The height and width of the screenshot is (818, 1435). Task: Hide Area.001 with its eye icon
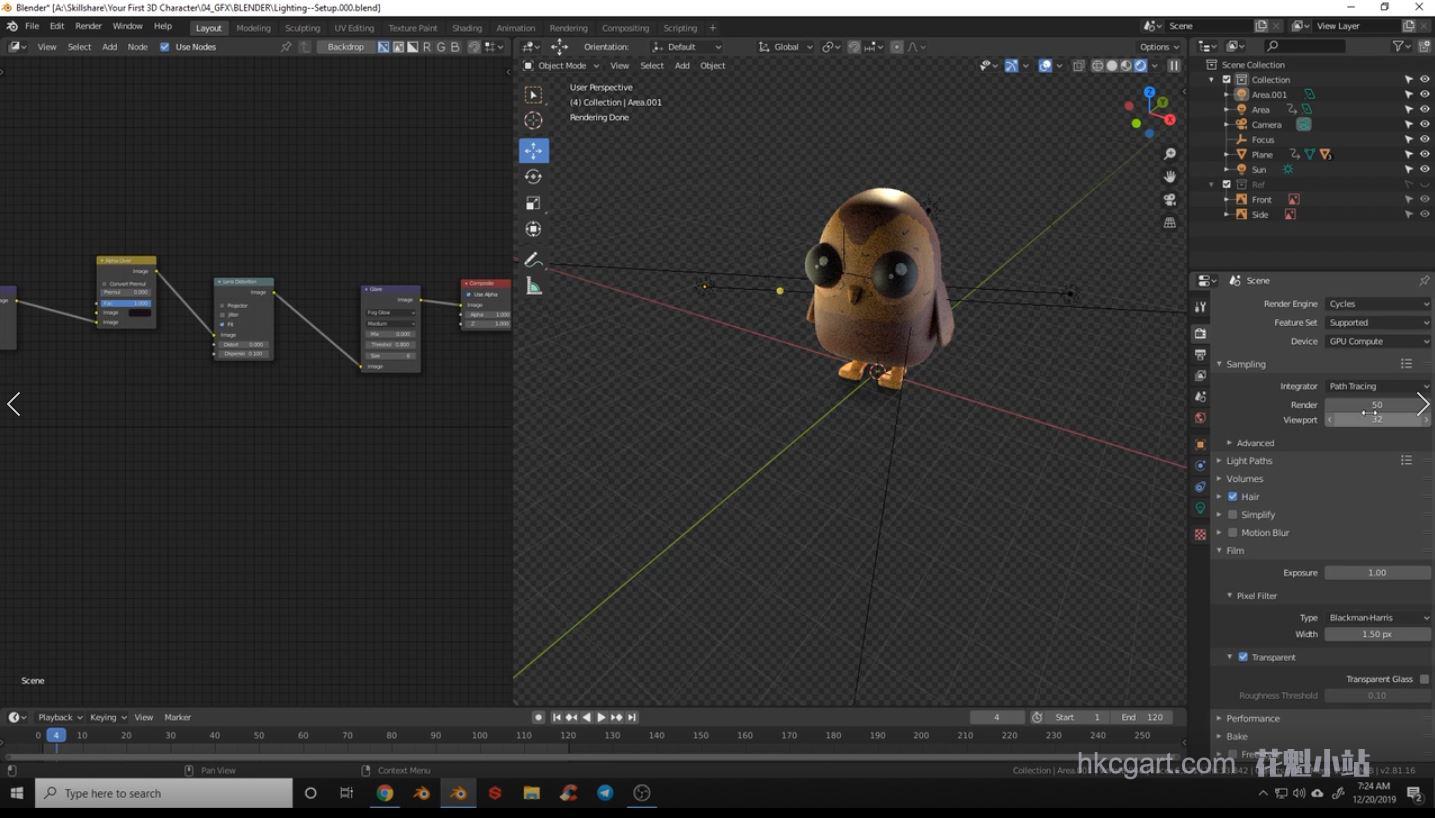[x=1424, y=95]
